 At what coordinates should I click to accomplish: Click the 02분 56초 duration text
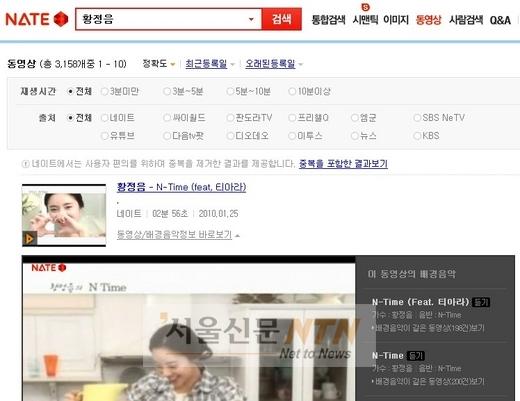click(x=170, y=214)
